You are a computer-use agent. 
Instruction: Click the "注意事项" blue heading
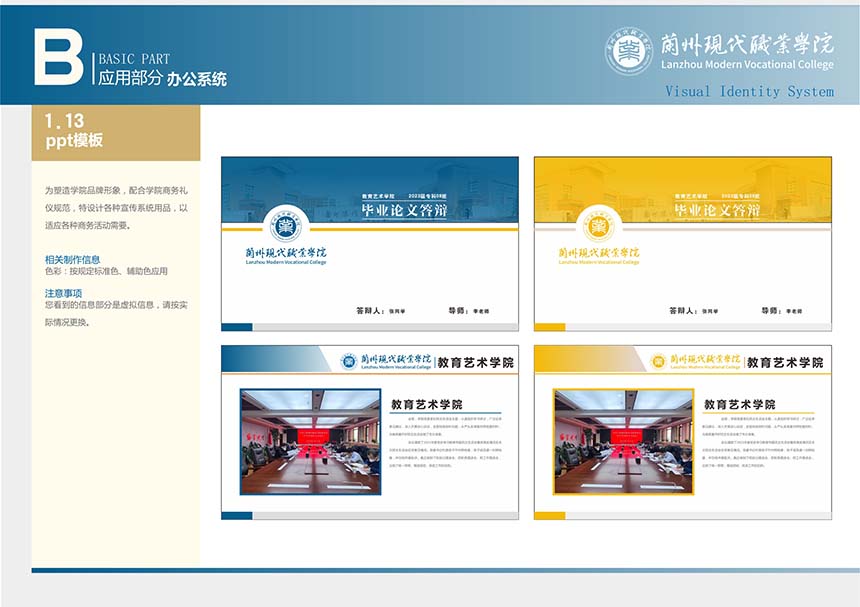(63, 292)
